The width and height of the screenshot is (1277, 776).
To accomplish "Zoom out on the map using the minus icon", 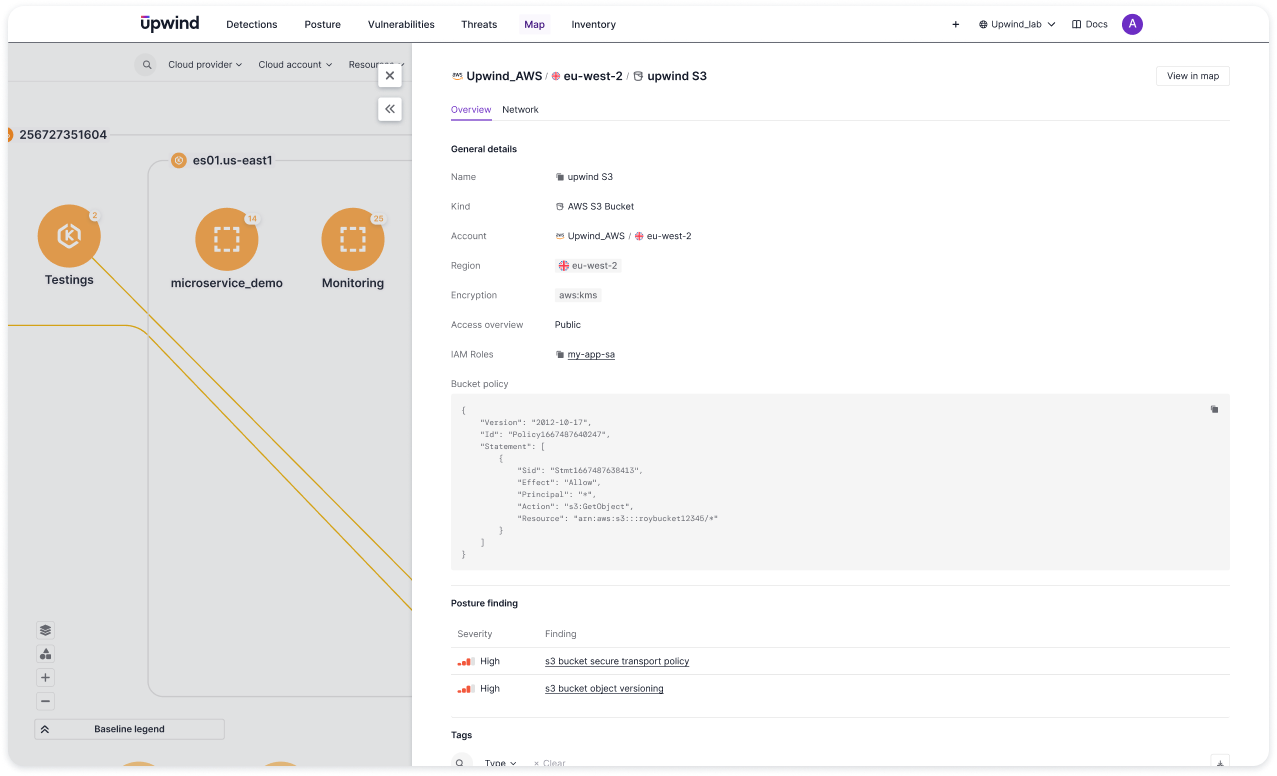I will (45, 701).
